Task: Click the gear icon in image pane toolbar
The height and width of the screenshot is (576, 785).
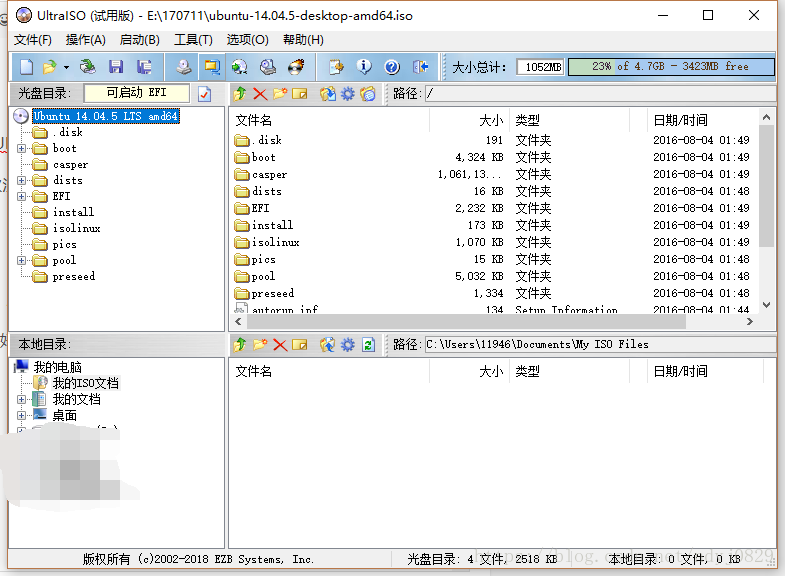Action: coord(347,94)
